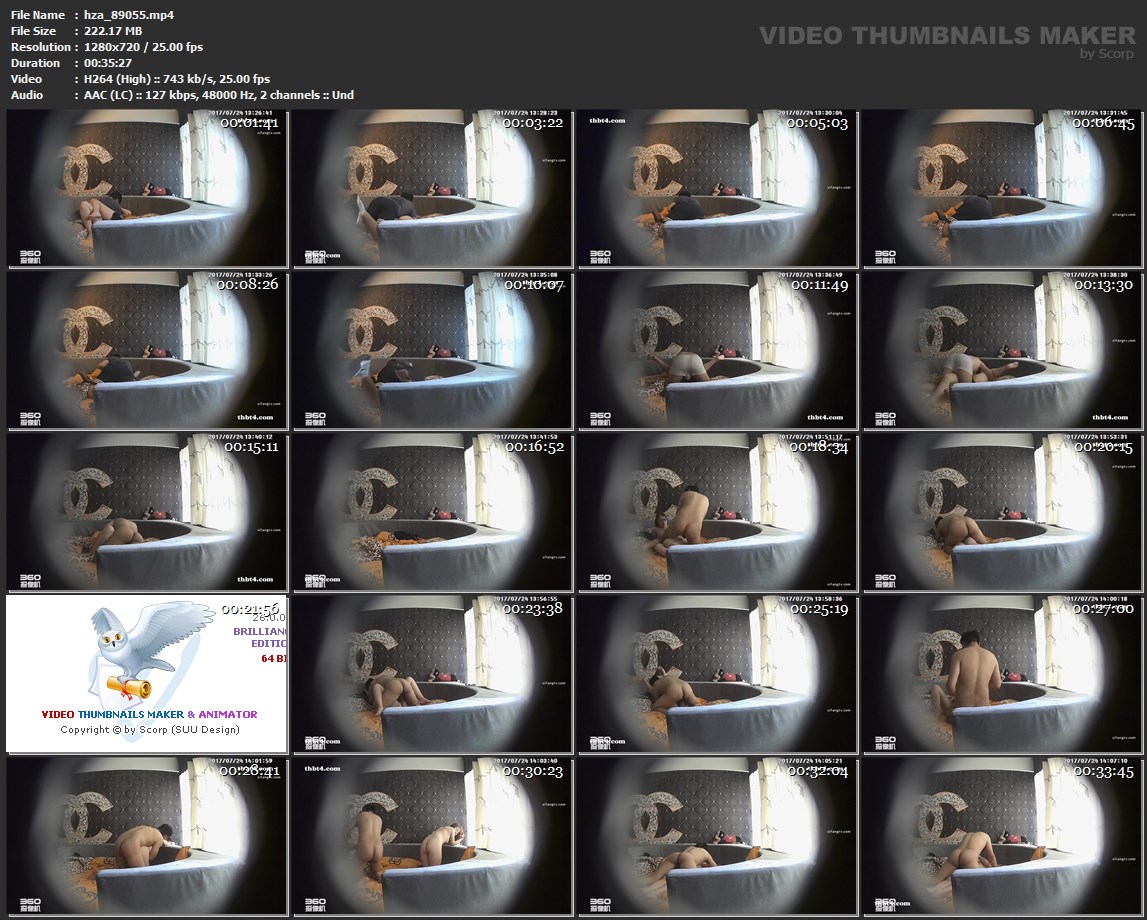This screenshot has width=1147, height=920.
Task: Open the thumbnail at timestamp 00:13:30
Action: [1003, 350]
